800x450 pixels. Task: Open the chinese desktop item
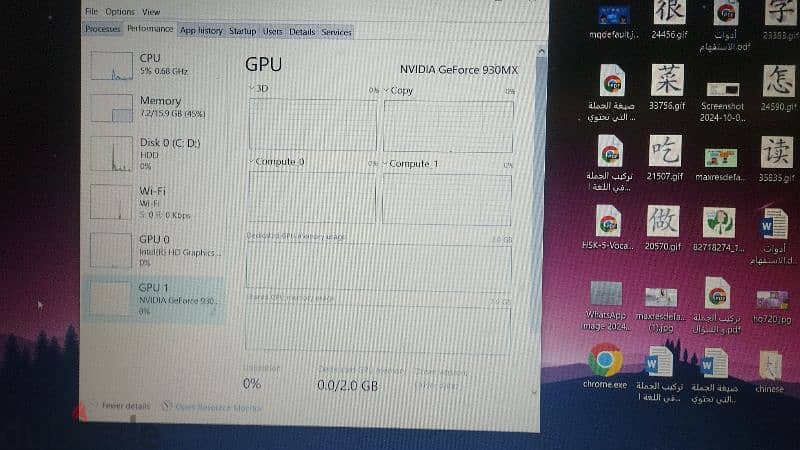[x=769, y=372]
